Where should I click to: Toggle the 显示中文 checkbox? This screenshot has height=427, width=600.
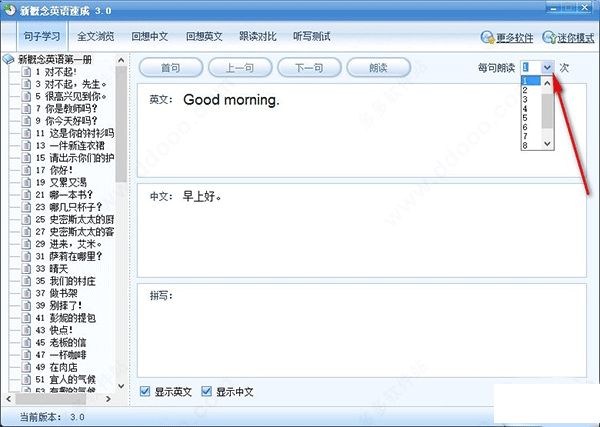(x=206, y=391)
